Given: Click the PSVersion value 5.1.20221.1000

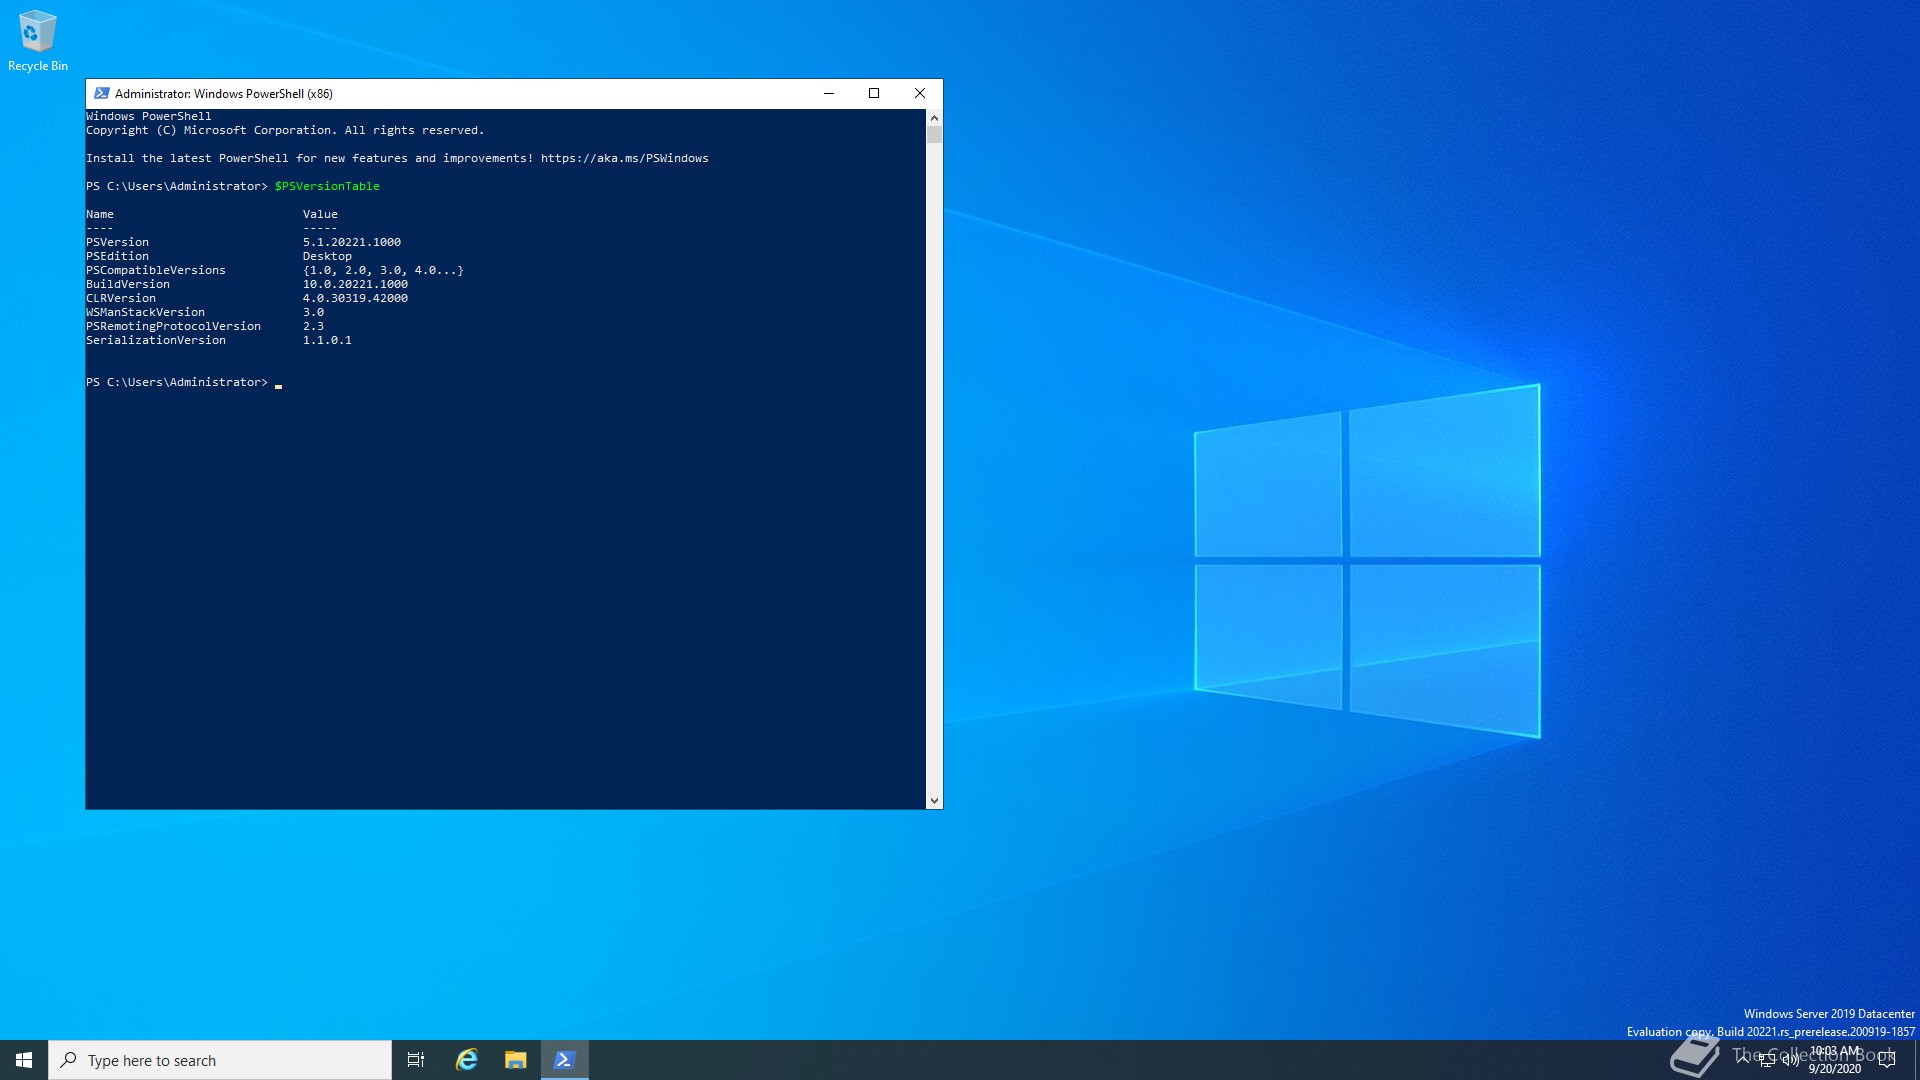Looking at the screenshot, I should [352, 242].
